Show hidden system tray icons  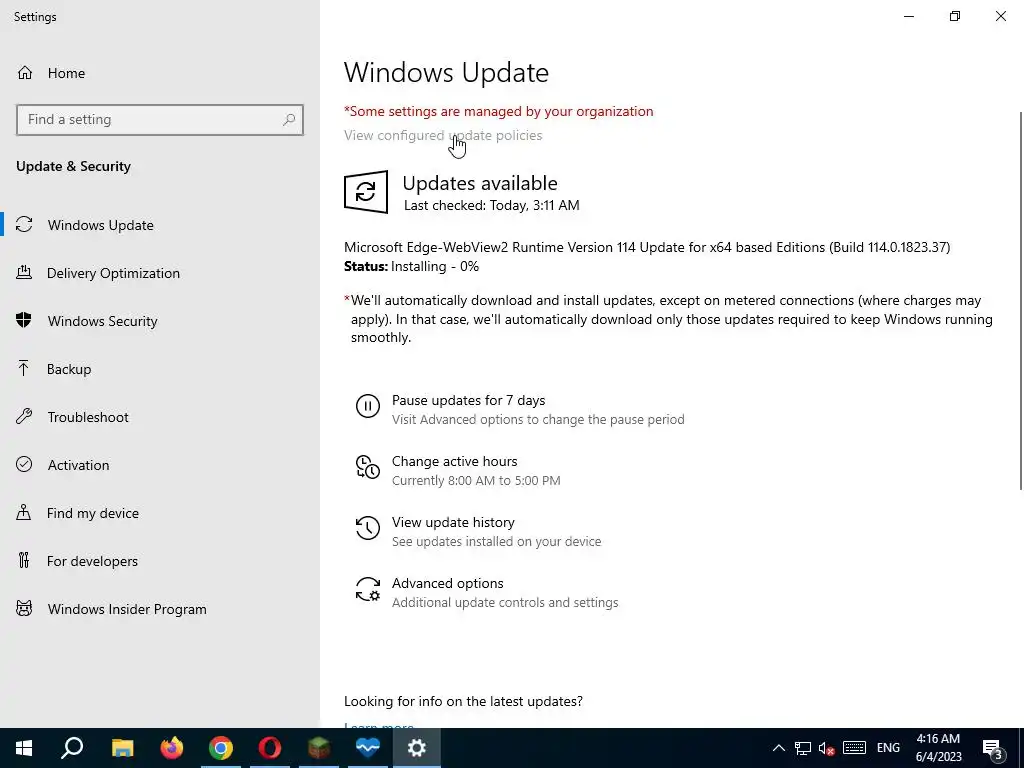click(778, 748)
